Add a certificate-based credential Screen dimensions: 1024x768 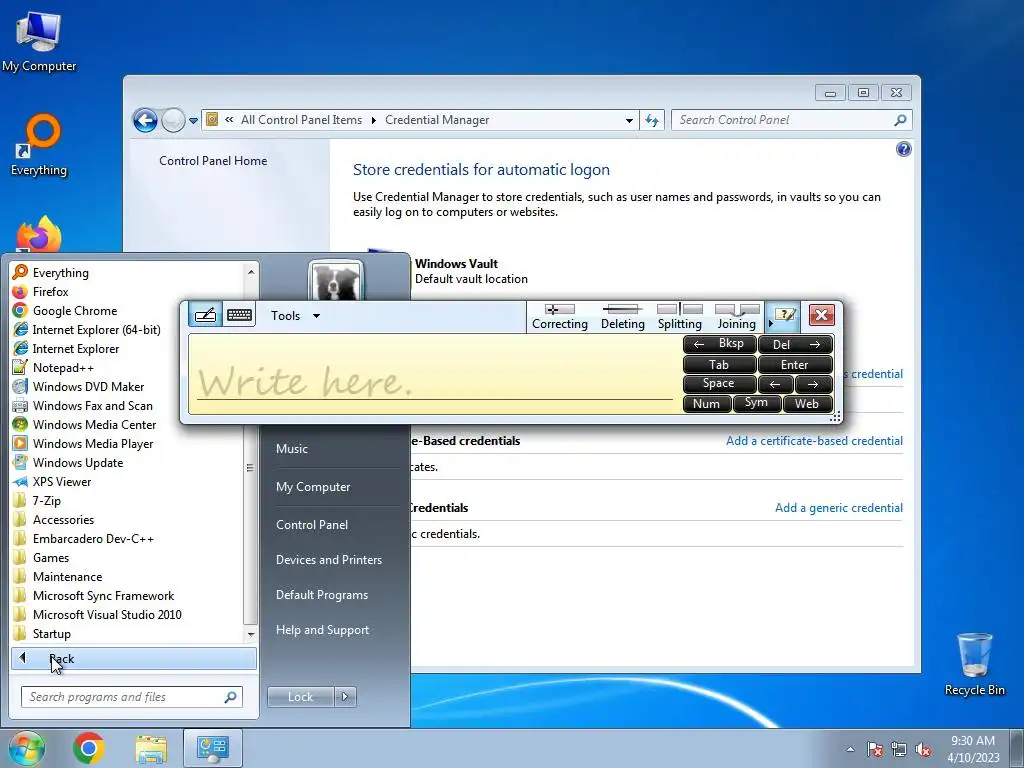(x=814, y=441)
